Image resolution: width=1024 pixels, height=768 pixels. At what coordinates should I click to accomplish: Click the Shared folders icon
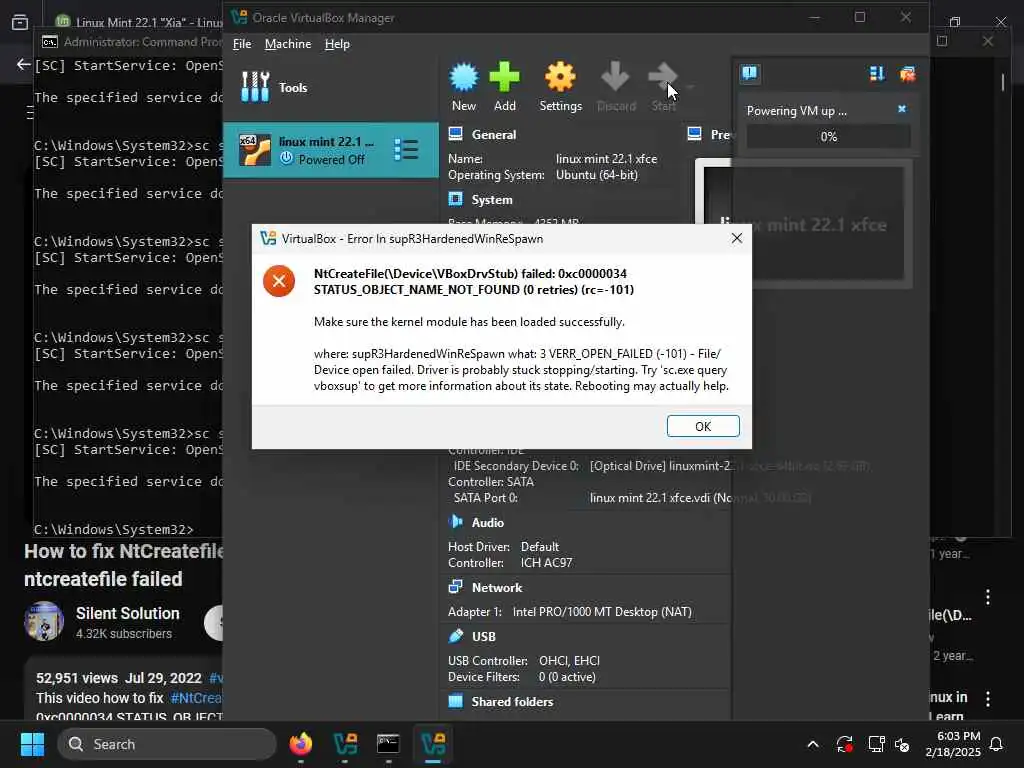tap(456, 701)
